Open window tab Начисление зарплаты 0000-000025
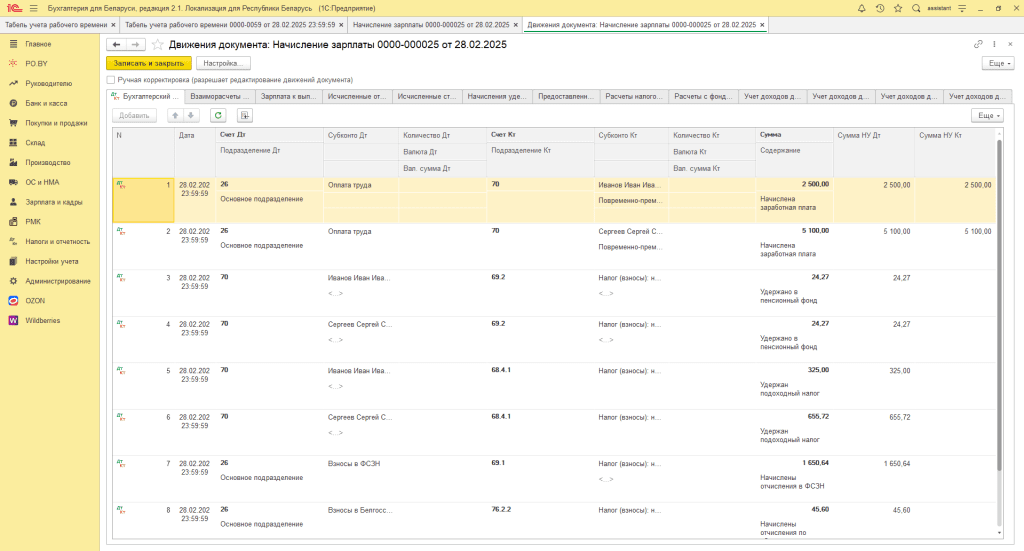The height and width of the screenshot is (551, 1024). click(431, 25)
